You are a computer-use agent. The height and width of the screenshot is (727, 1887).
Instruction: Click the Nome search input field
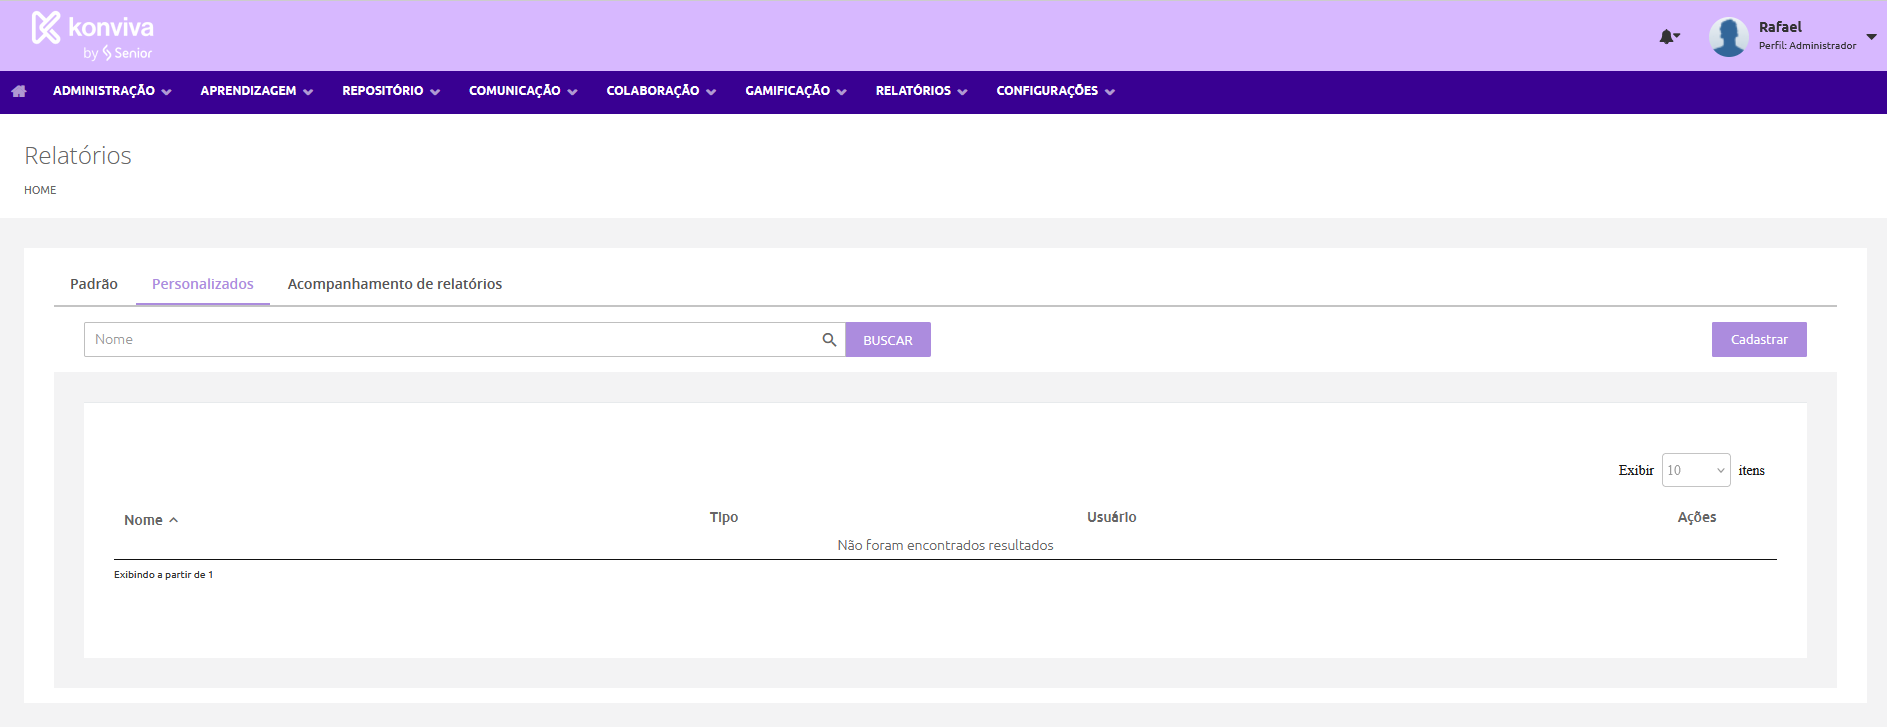click(450, 340)
